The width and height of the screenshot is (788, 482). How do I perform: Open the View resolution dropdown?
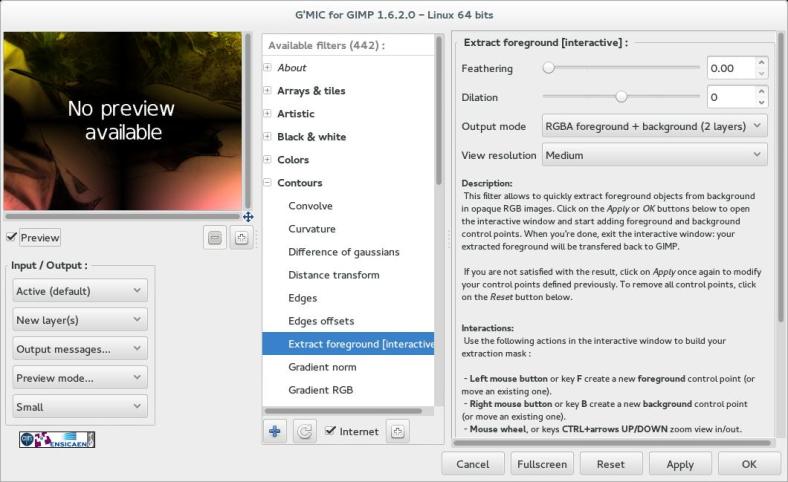click(654, 155)
